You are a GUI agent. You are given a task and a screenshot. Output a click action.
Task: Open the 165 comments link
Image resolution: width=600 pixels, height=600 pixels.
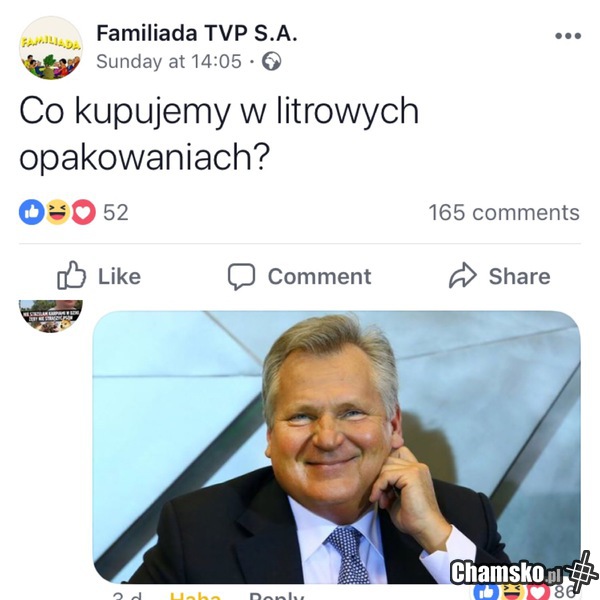504,212
